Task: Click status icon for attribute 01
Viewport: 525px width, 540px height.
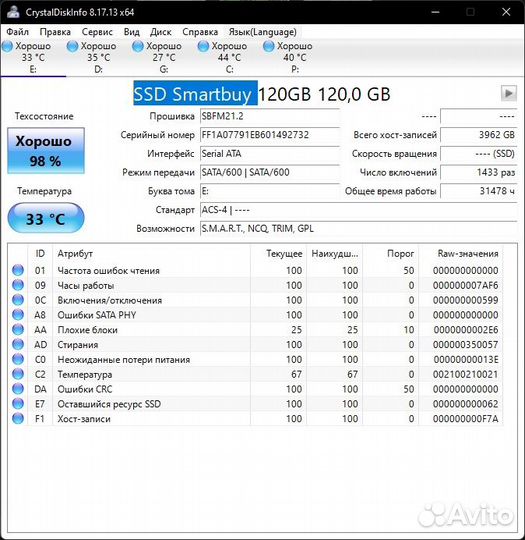Action: 18,270
